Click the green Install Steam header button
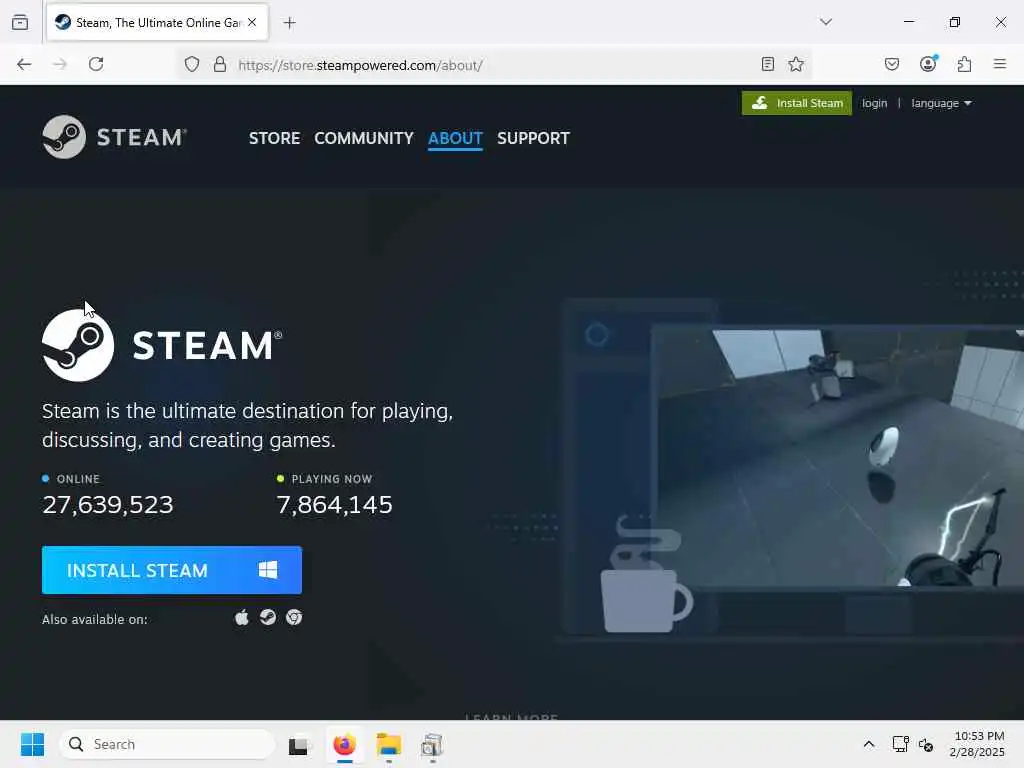 click(797, 103)
